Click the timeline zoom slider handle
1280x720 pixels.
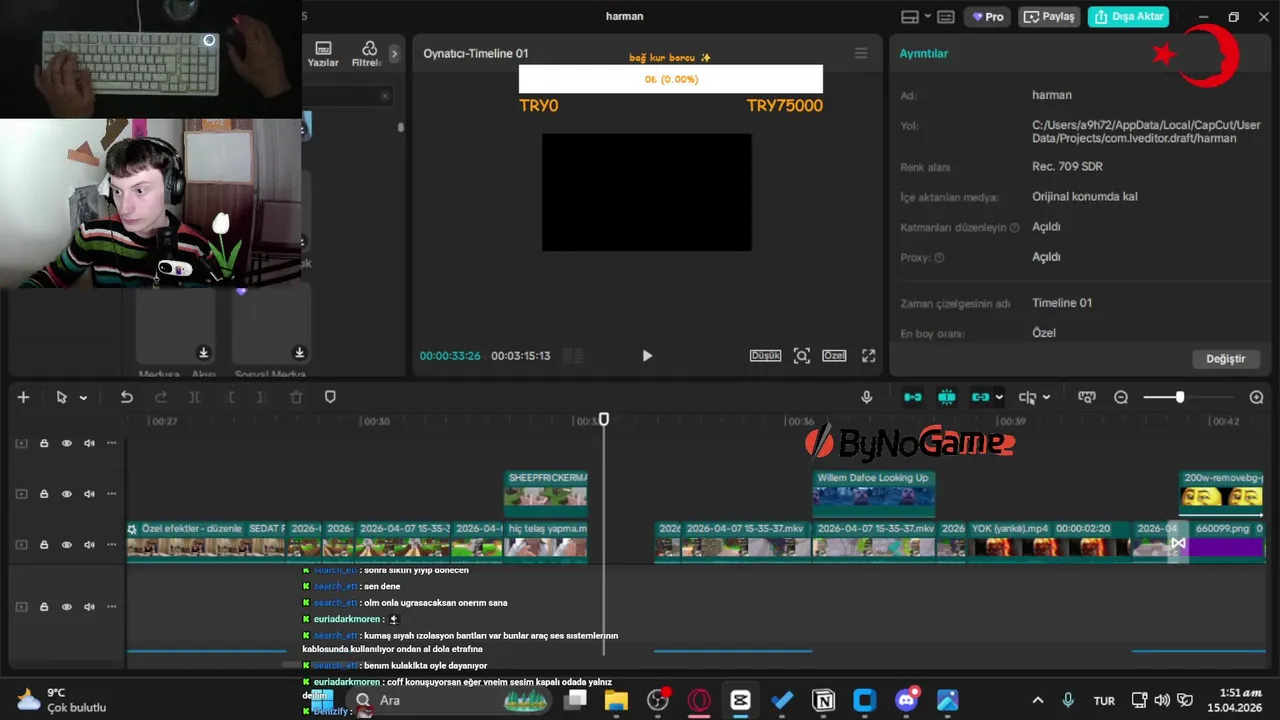tap(1180, 397)
